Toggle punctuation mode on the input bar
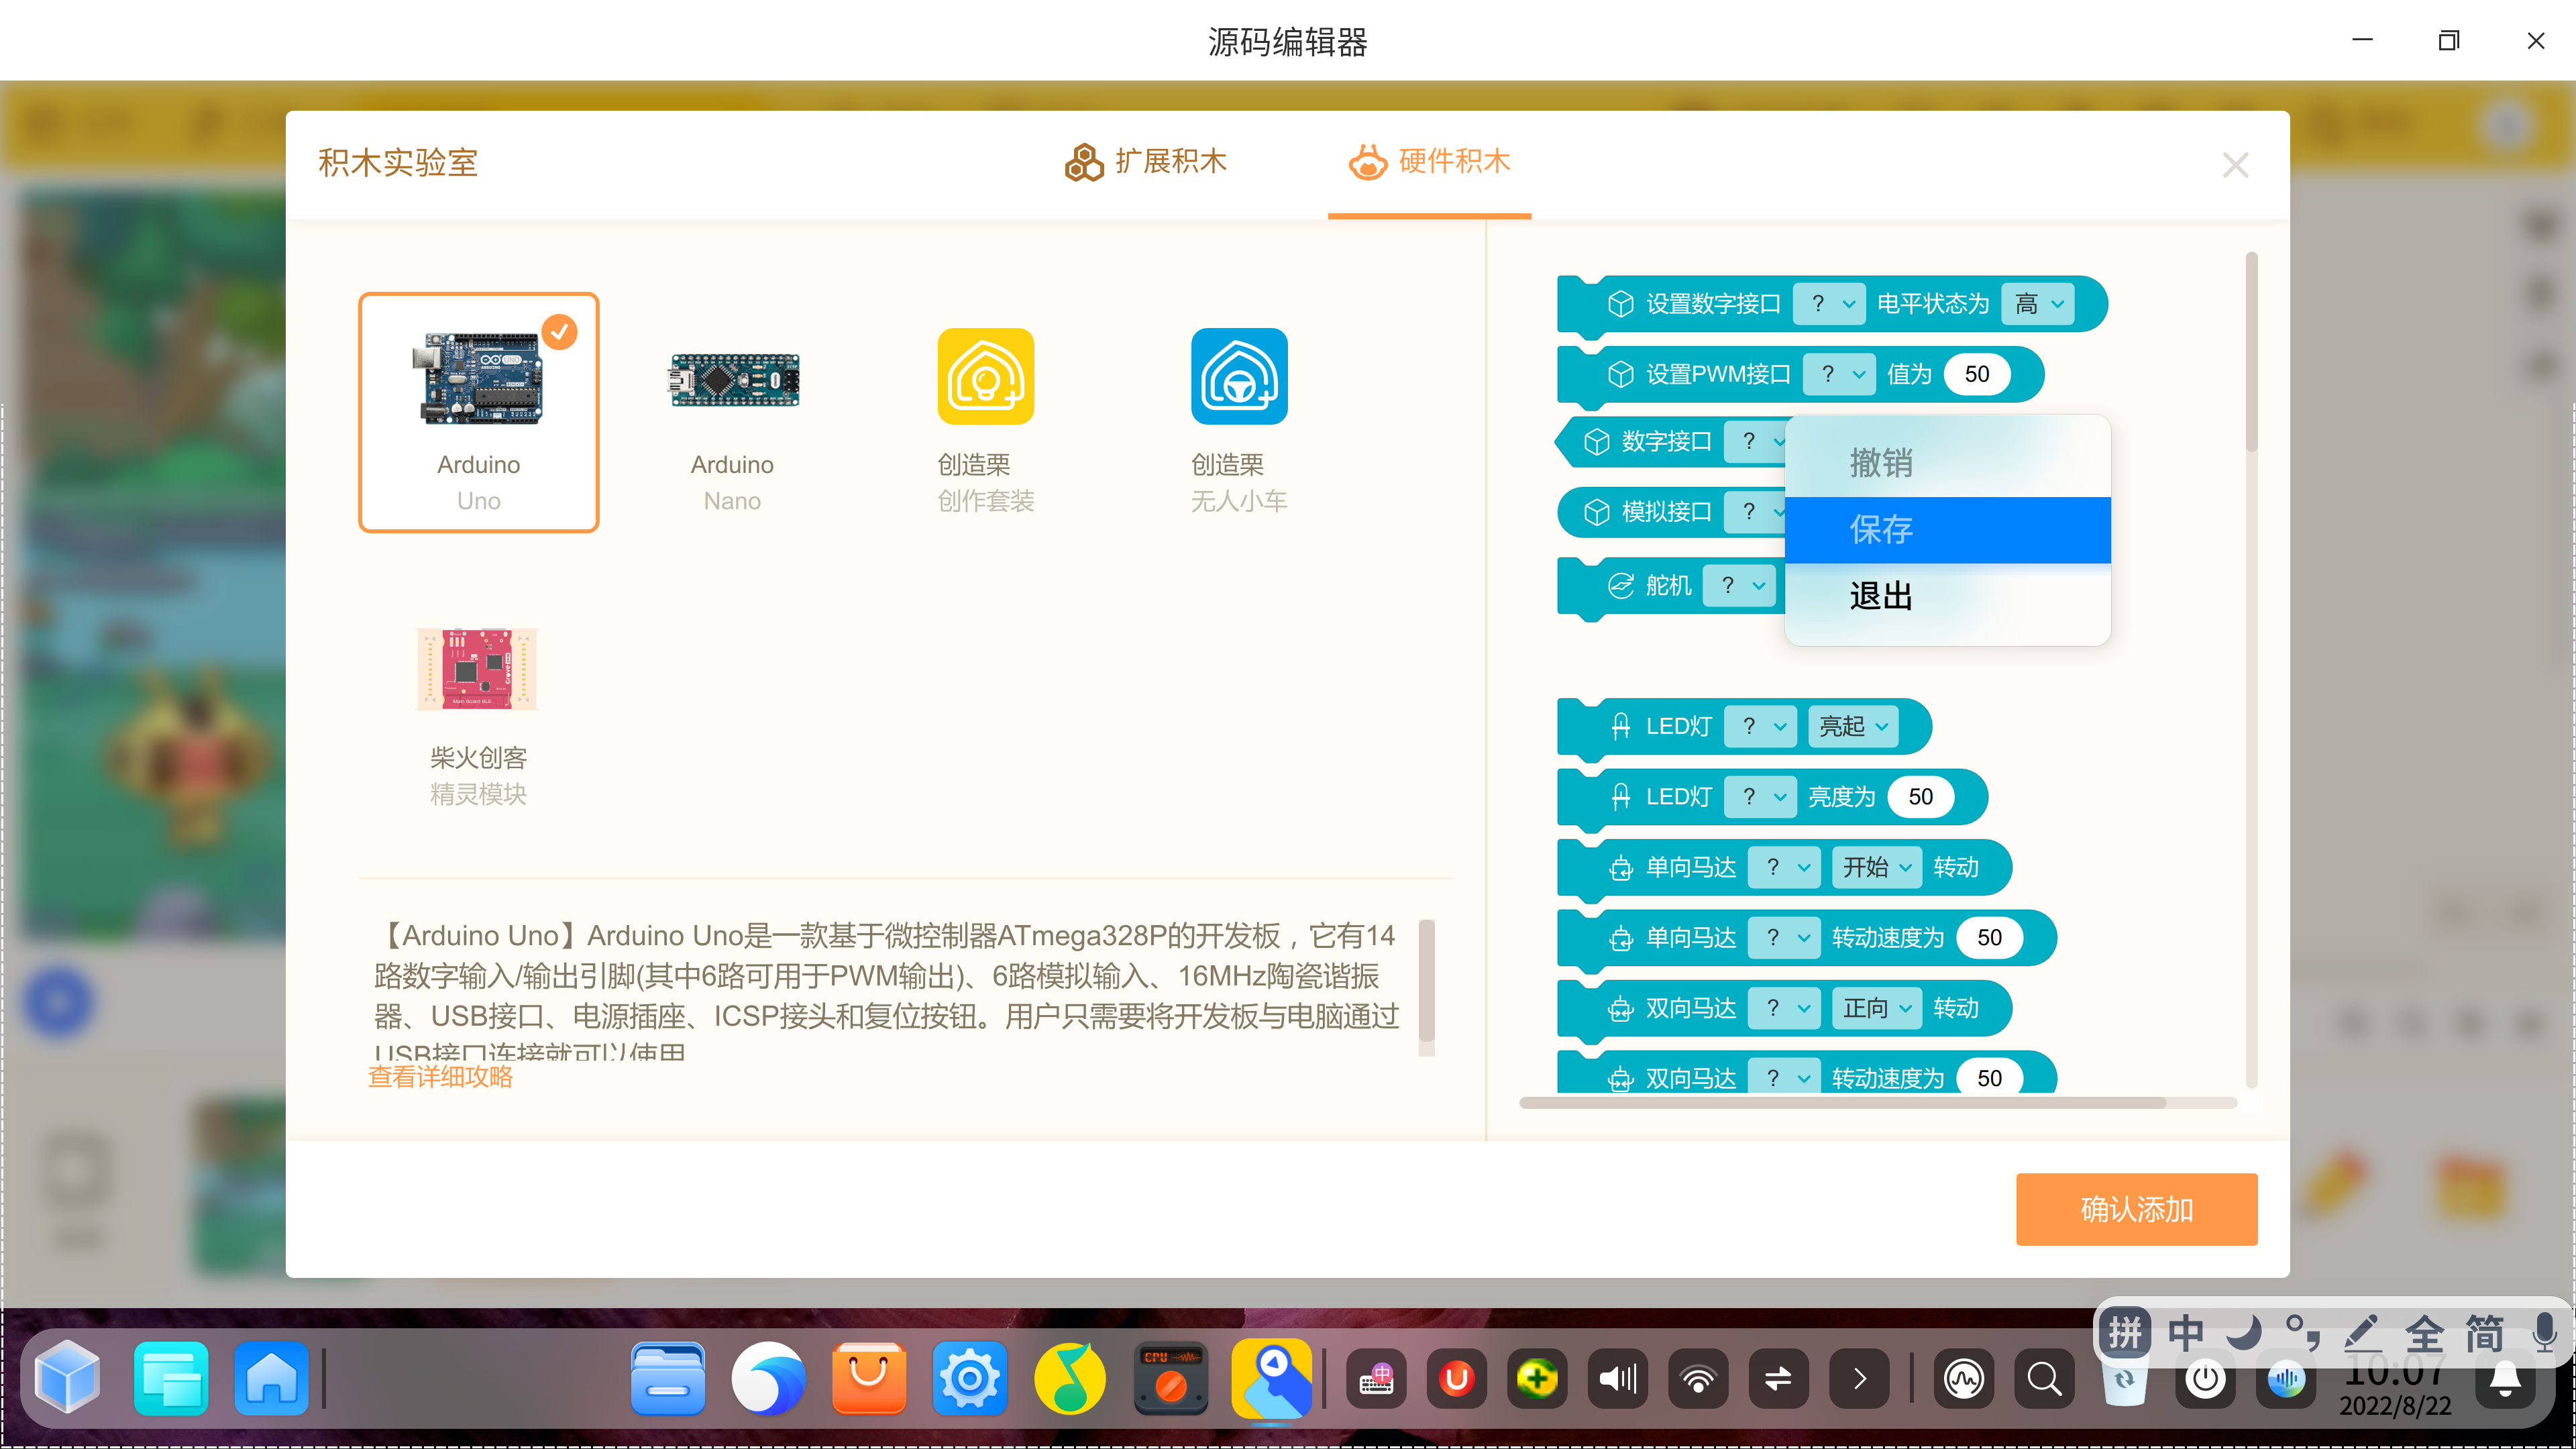This screenshot has height=1449, width=2576. click(2304, 1333)
